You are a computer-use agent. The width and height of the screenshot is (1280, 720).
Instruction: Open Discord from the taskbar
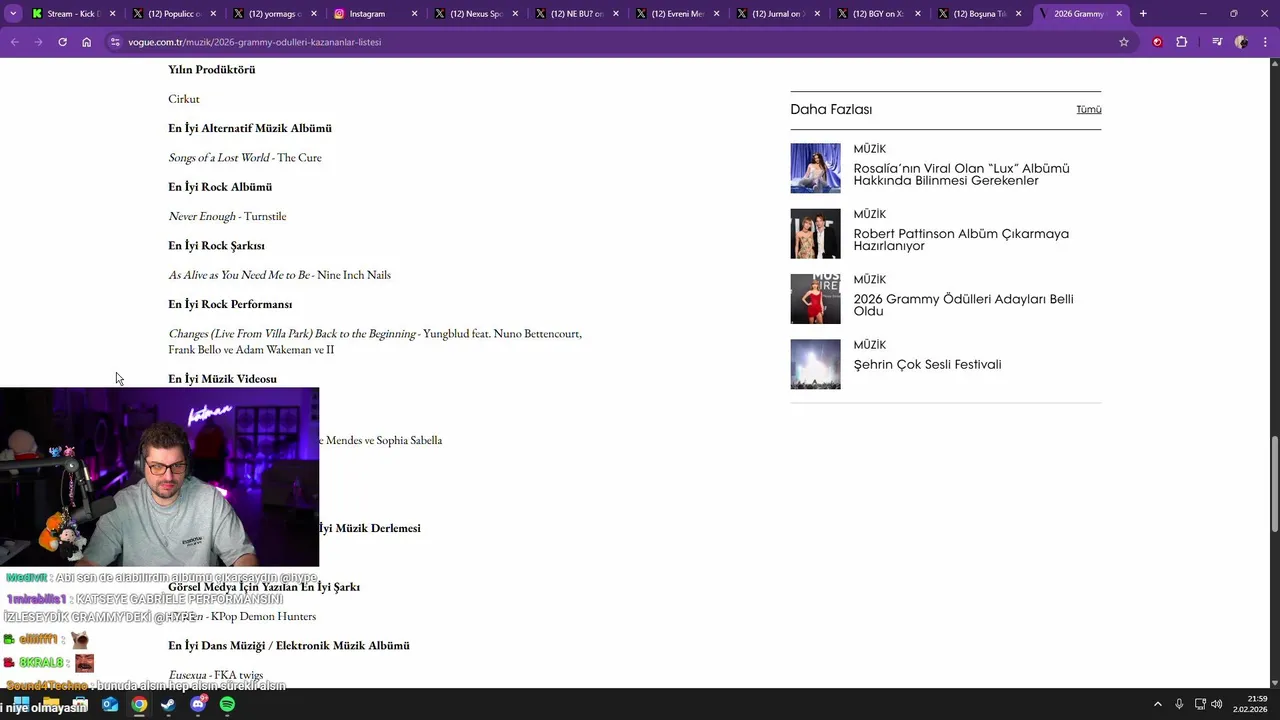pos(198,704)
